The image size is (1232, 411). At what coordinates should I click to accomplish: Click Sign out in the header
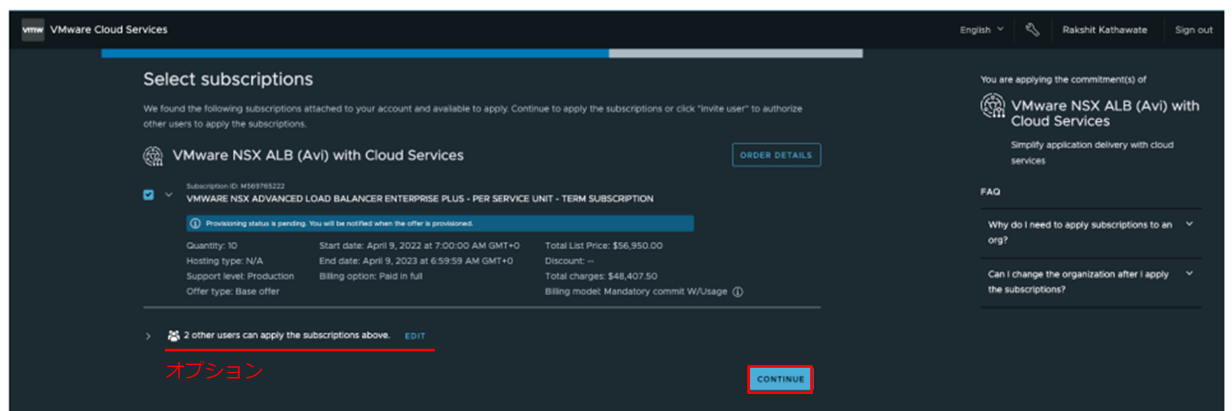(1194, 30)
